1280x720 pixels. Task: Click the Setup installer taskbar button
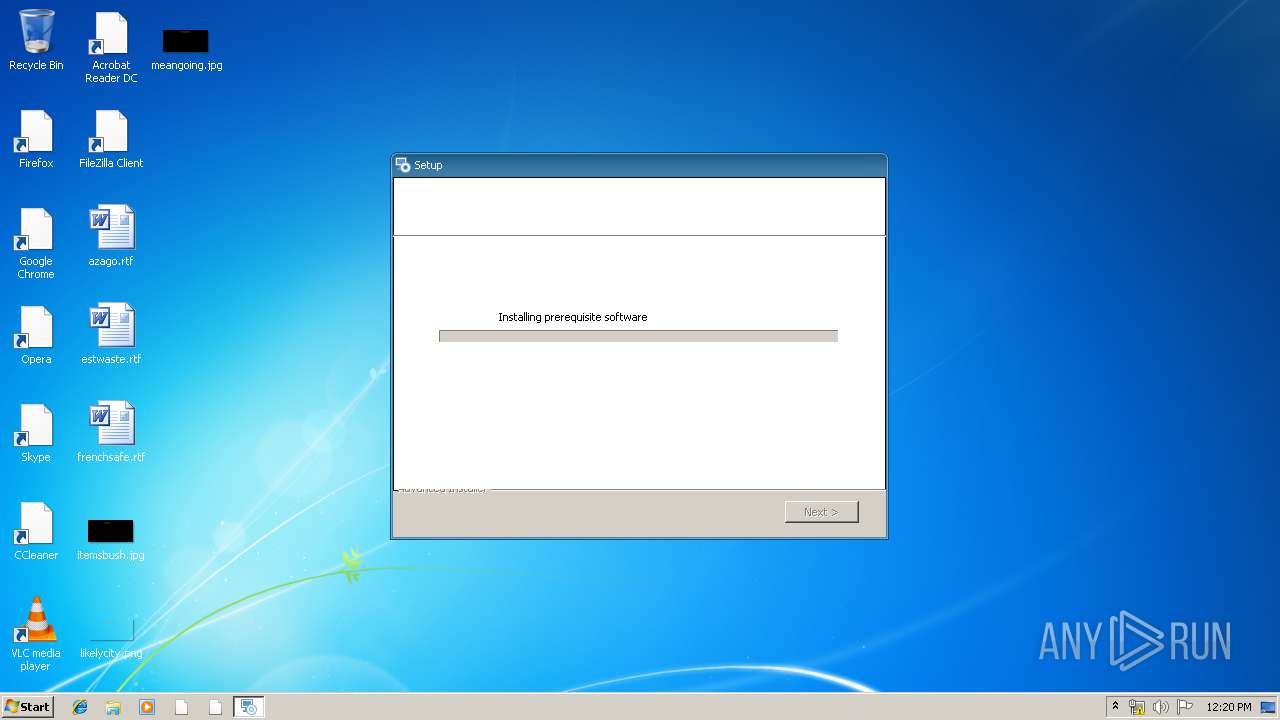click(249, 707)
